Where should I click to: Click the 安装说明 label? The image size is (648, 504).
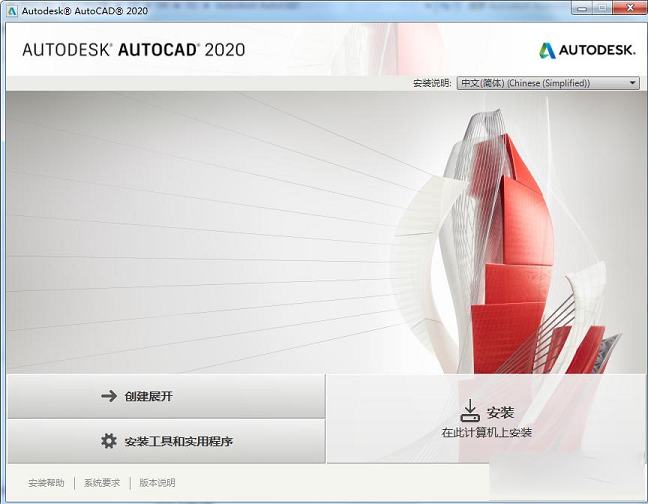tap(432, 83)
